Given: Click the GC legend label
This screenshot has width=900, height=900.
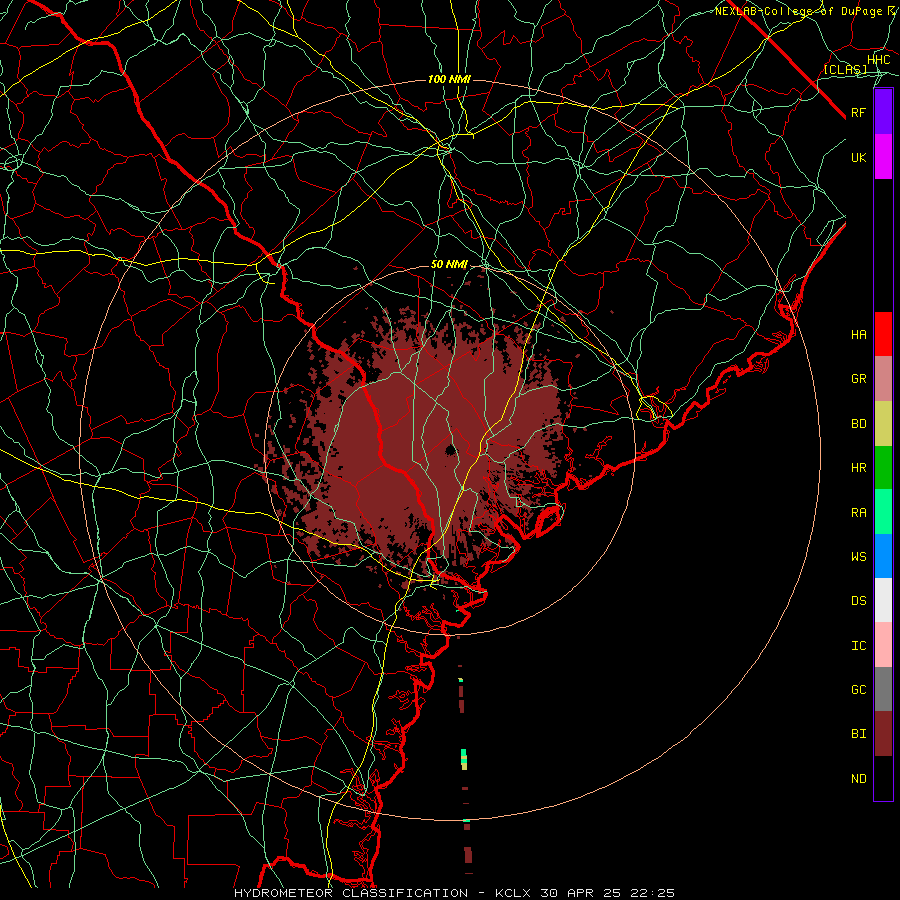Looking at the screenshot, I should [x=858, y=690].
